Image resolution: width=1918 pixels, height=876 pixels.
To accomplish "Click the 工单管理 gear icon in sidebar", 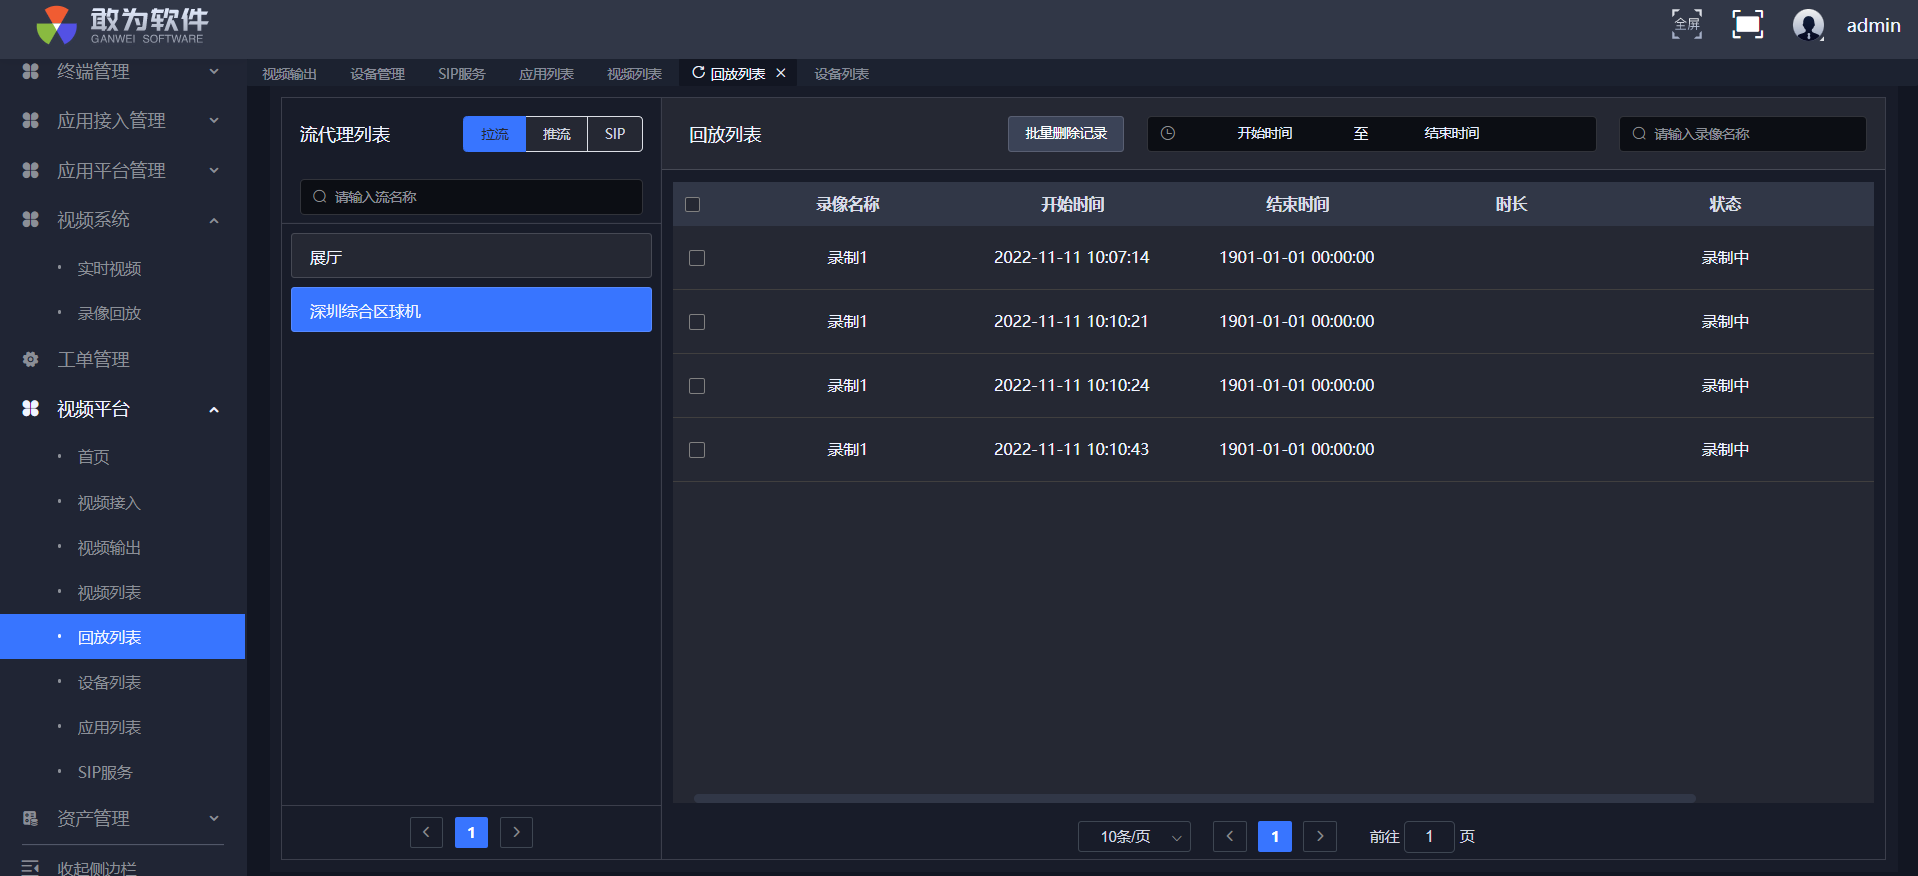I will tap(30, 359).
